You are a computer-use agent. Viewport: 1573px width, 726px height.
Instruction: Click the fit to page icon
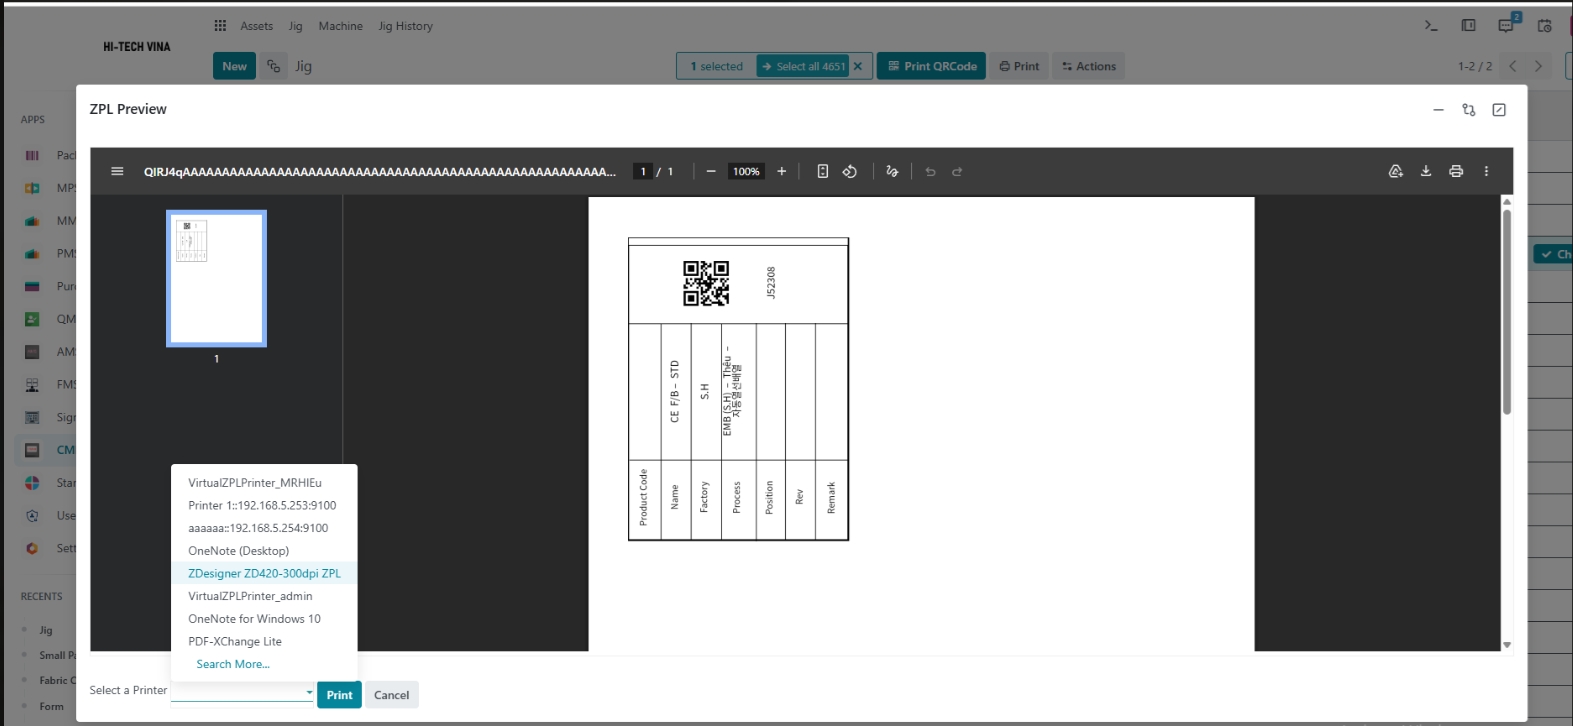[x=823, y=171]
